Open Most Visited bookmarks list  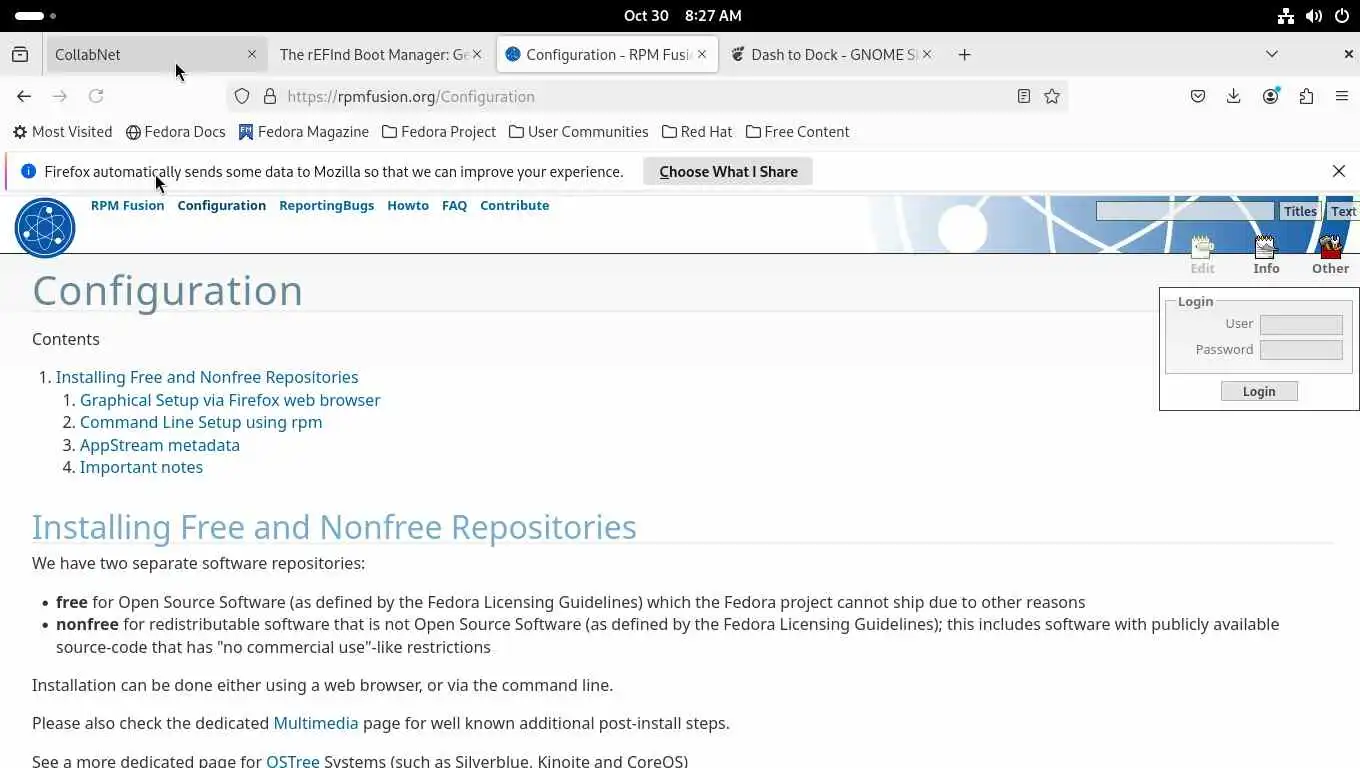(63, 132)
